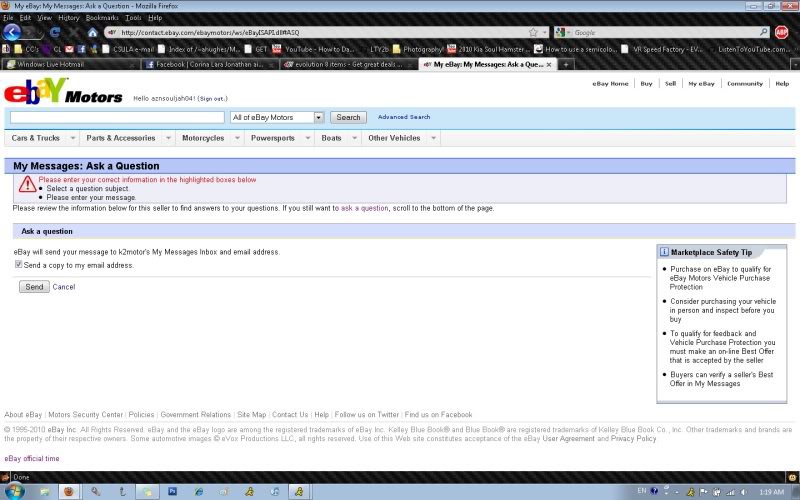Screen dimensions: 800x500
Task: Open the eBay Motors logo
Action: [x=63, y=91]
